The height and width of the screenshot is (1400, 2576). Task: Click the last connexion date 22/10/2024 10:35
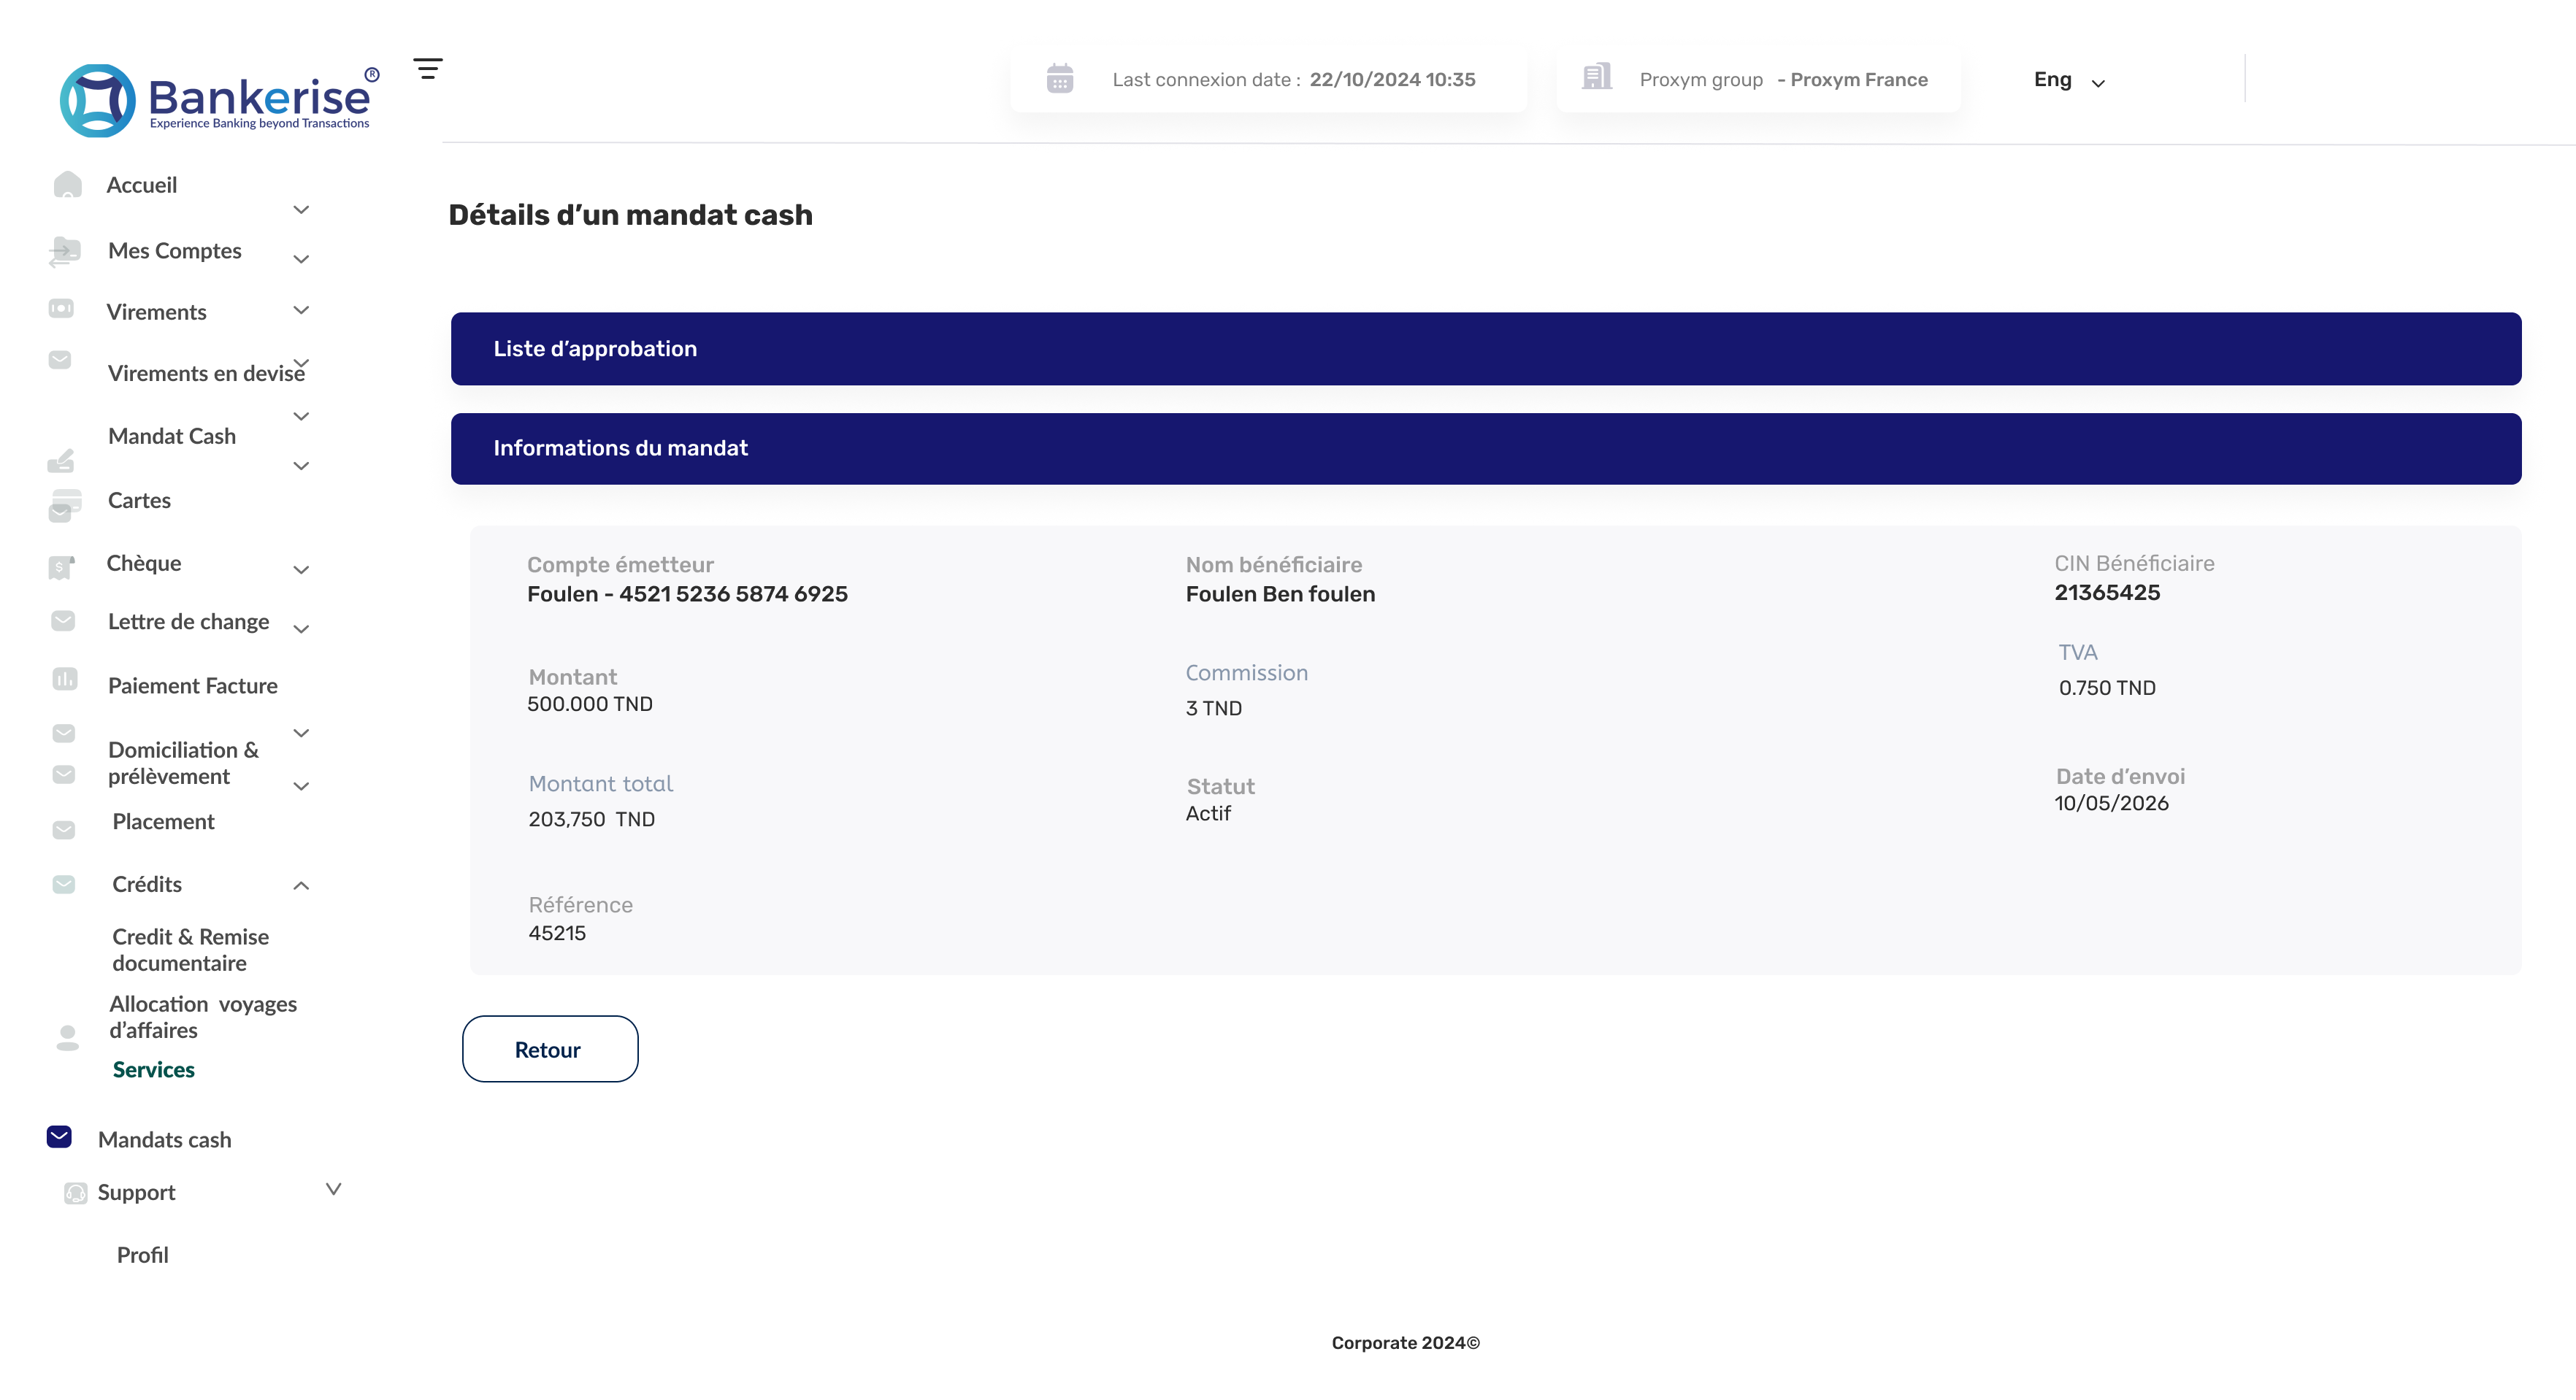click(1392, 80)
